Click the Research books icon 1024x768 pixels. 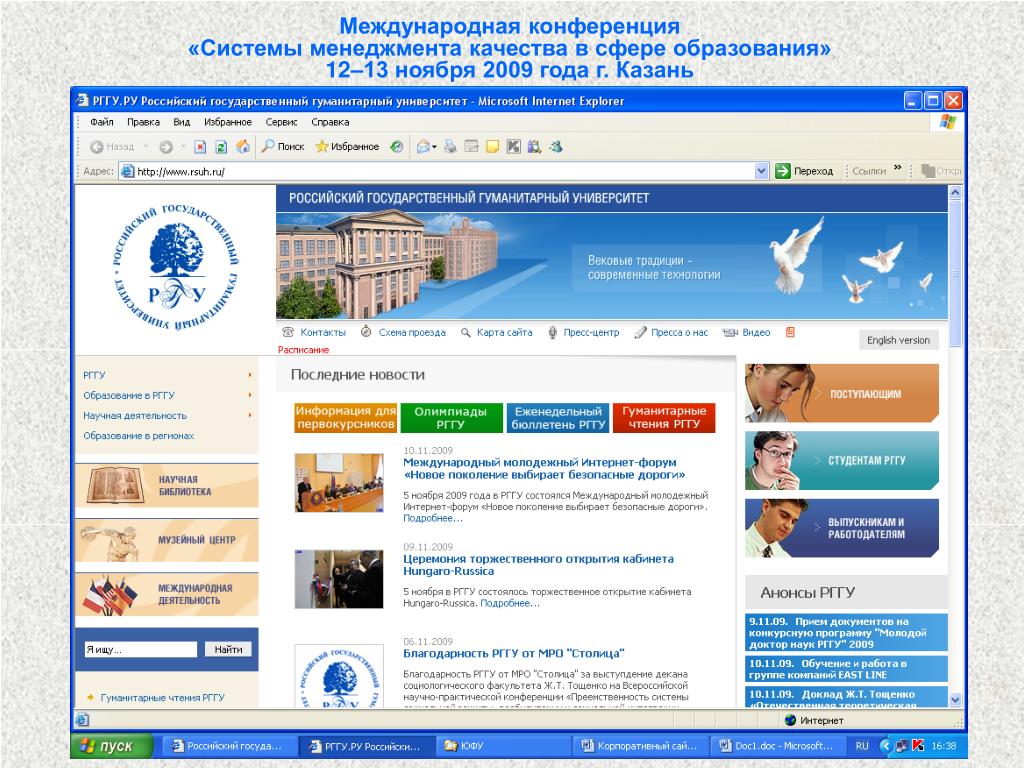coord(534,146)
